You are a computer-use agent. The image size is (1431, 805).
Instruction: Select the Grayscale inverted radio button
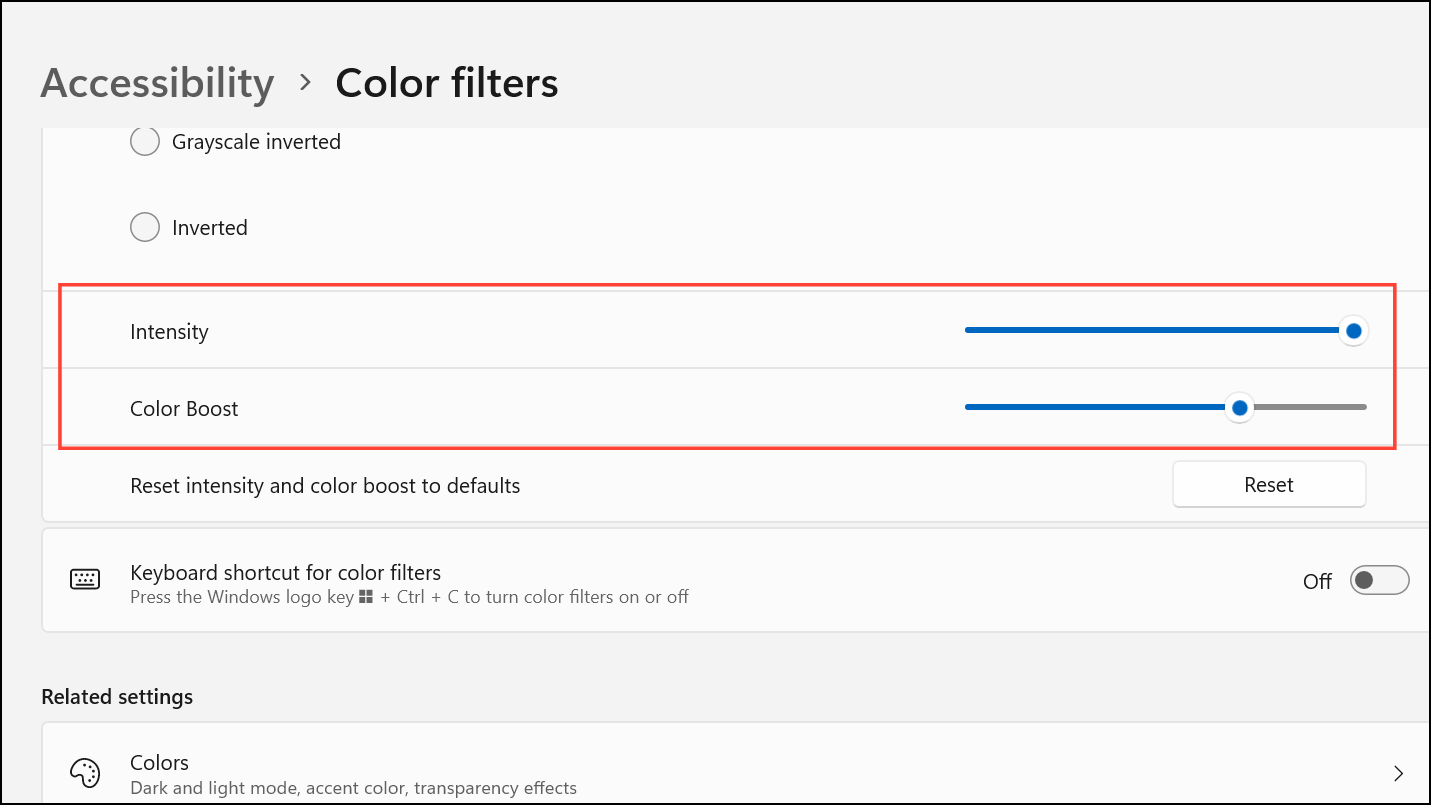point(145,142)
